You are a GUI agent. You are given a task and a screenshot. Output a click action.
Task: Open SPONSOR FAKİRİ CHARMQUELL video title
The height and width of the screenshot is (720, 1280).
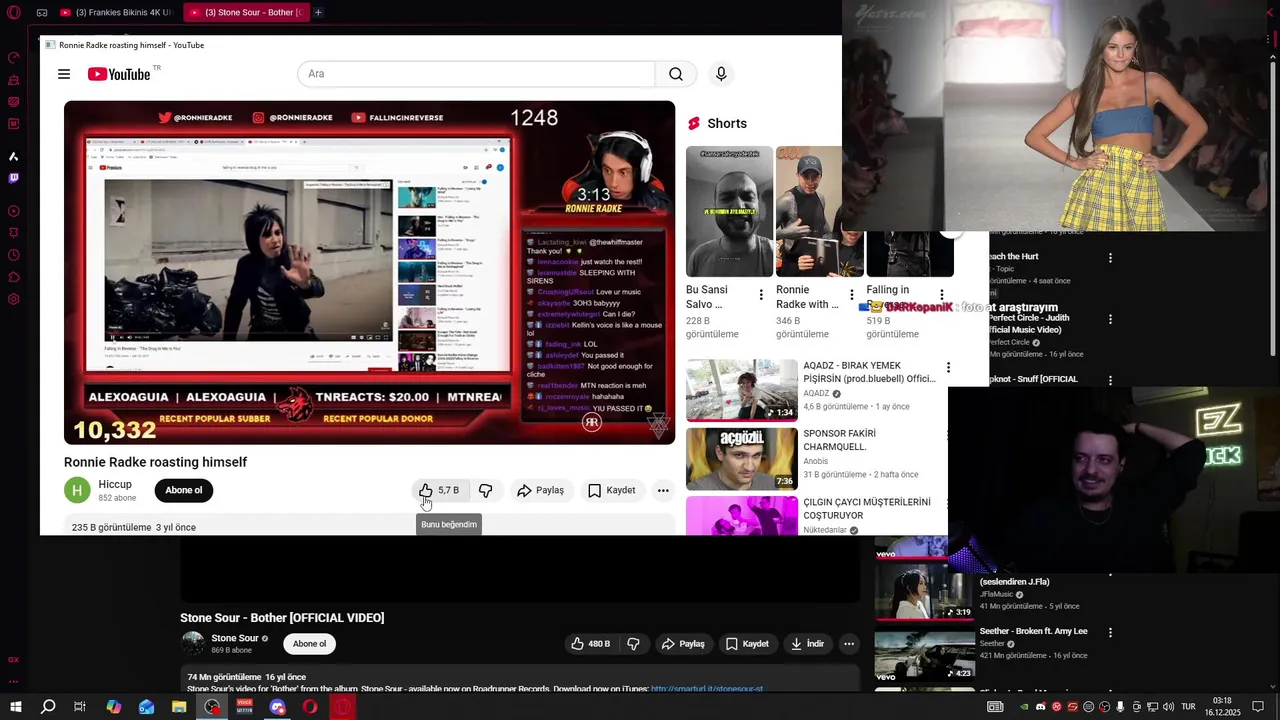point(840,440)
